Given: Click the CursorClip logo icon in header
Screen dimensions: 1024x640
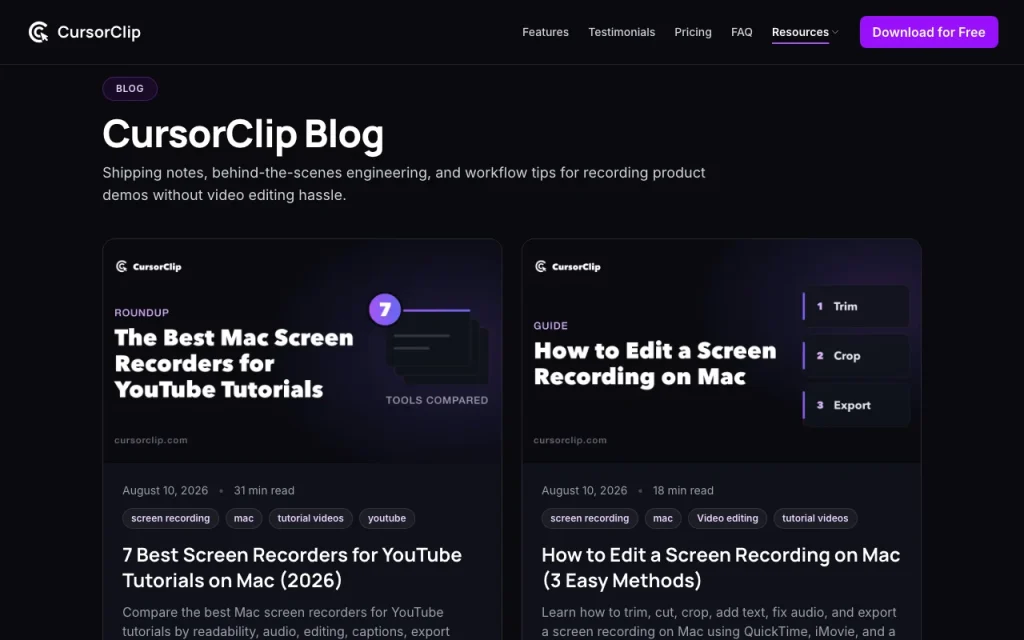Looking at the screenshot, I should pyautogui.click(x=39, y=32).
